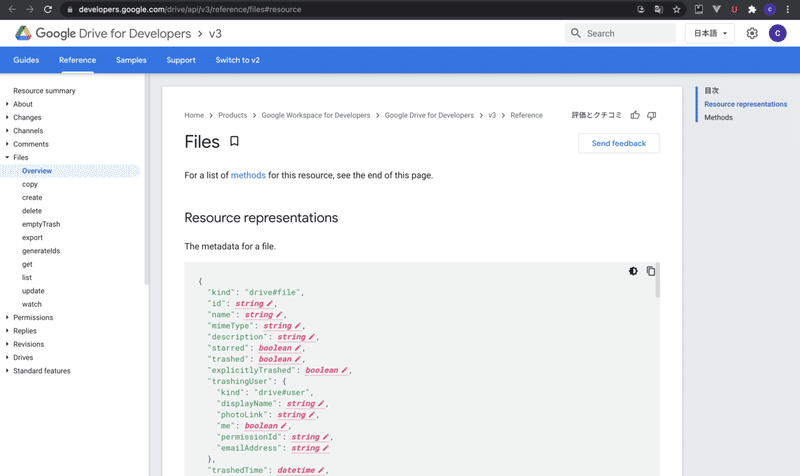Viewport: 800px width, 476px height.
Task: Click the red U extension icon
Action: [734, 9]
